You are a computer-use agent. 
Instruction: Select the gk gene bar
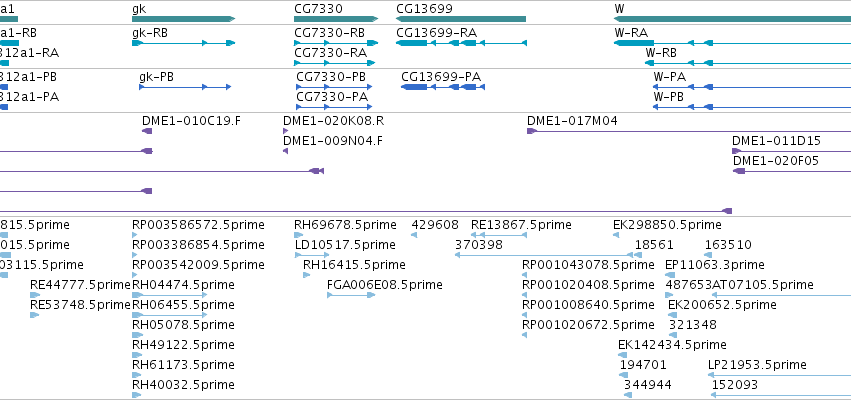coord(183,19)
